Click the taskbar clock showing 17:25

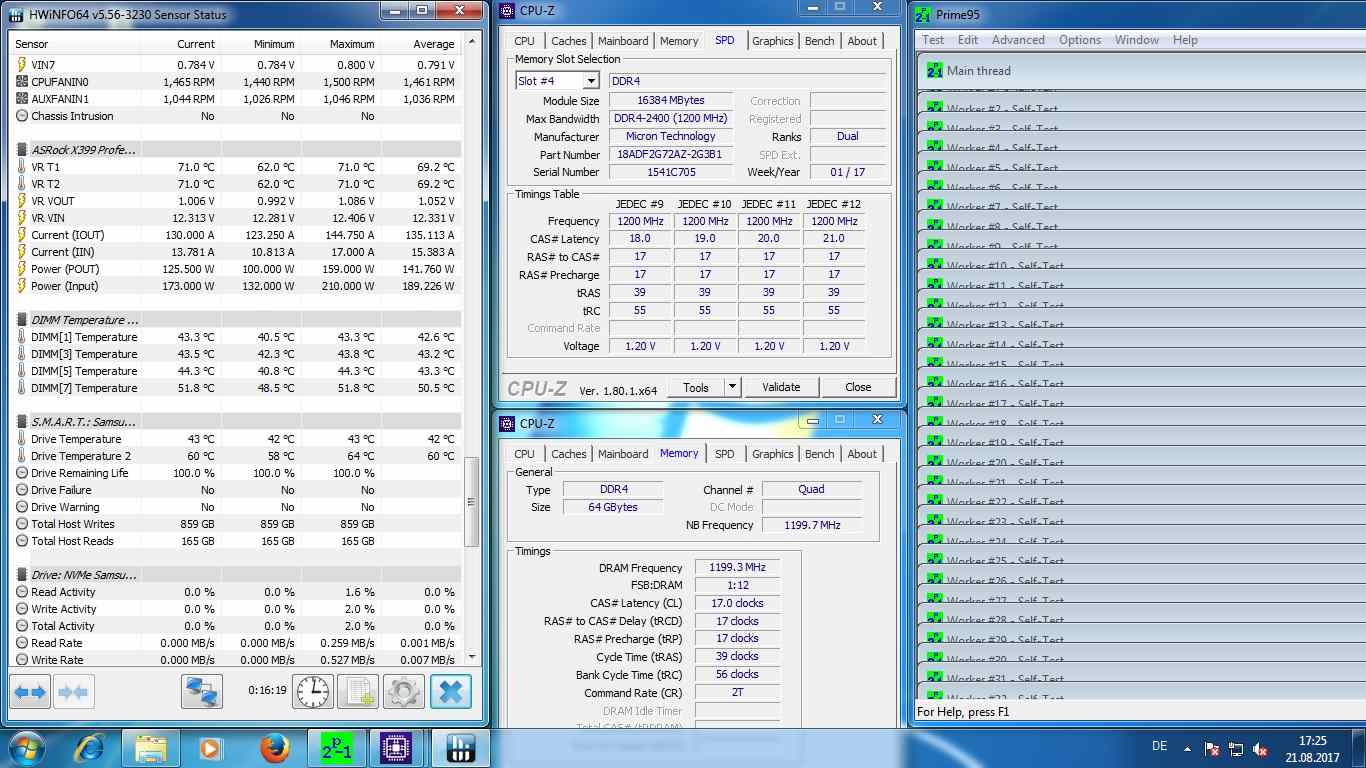tap(1313, 748)
